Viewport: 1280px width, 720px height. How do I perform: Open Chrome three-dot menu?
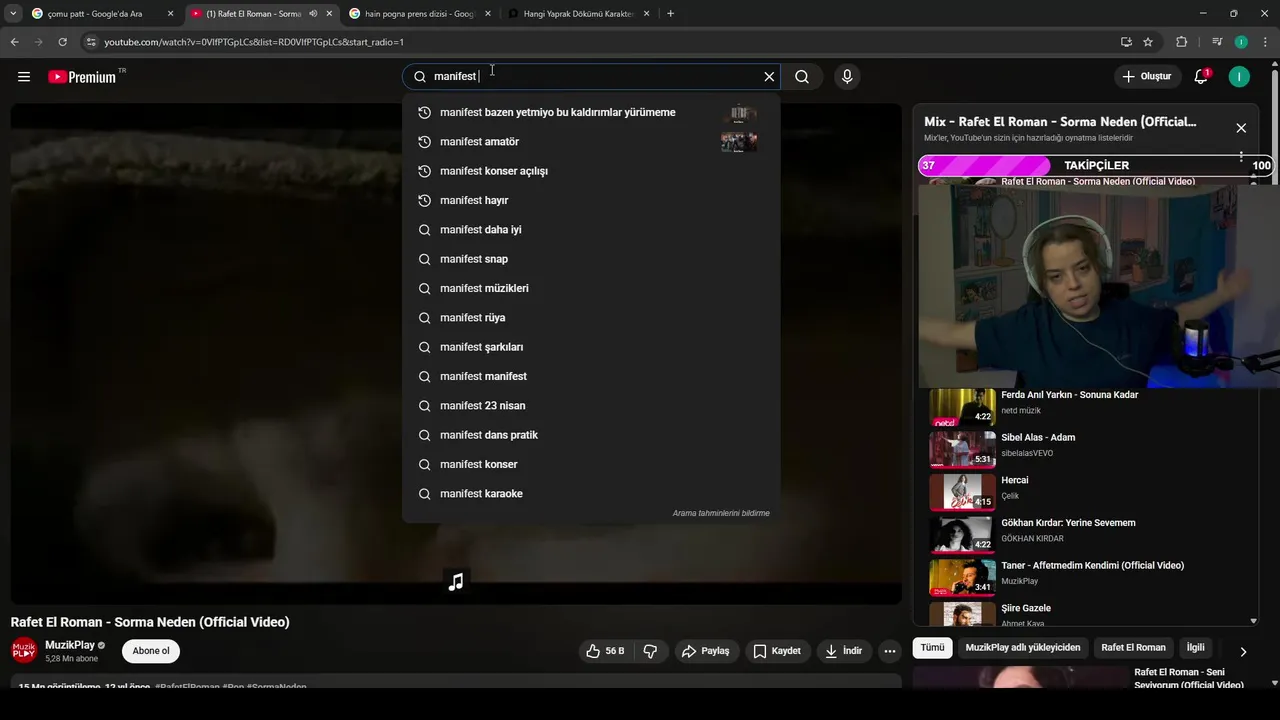click(x=1265, y=42)
